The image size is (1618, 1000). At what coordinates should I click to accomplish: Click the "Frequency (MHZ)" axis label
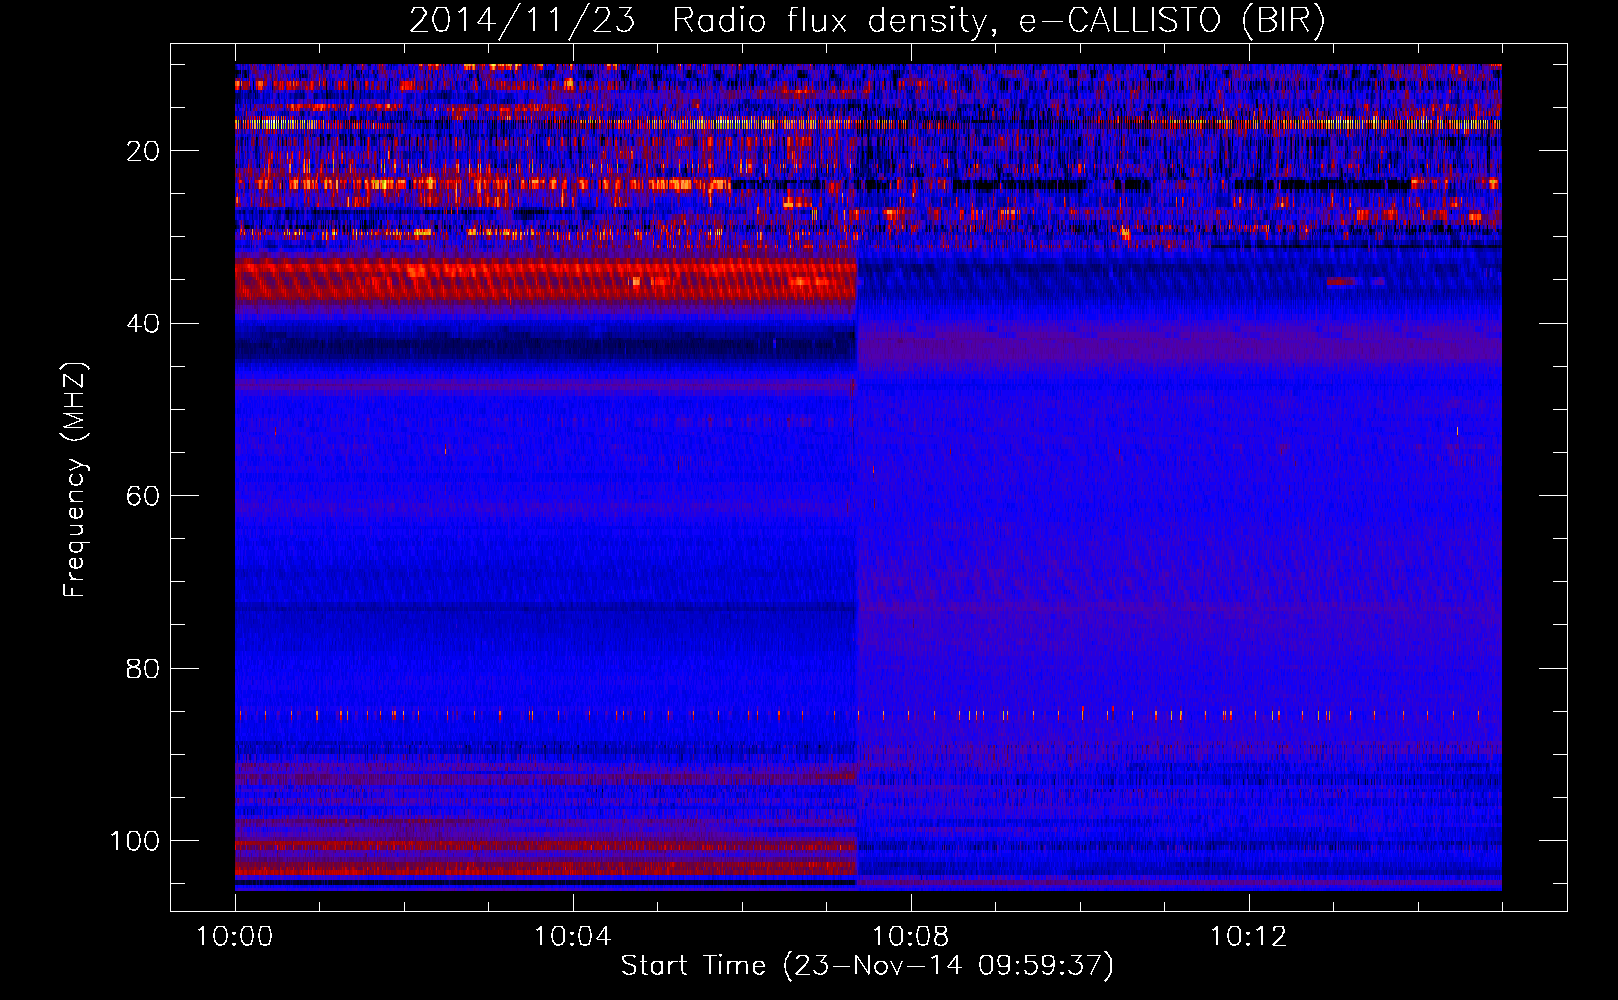tap(76, 480)
